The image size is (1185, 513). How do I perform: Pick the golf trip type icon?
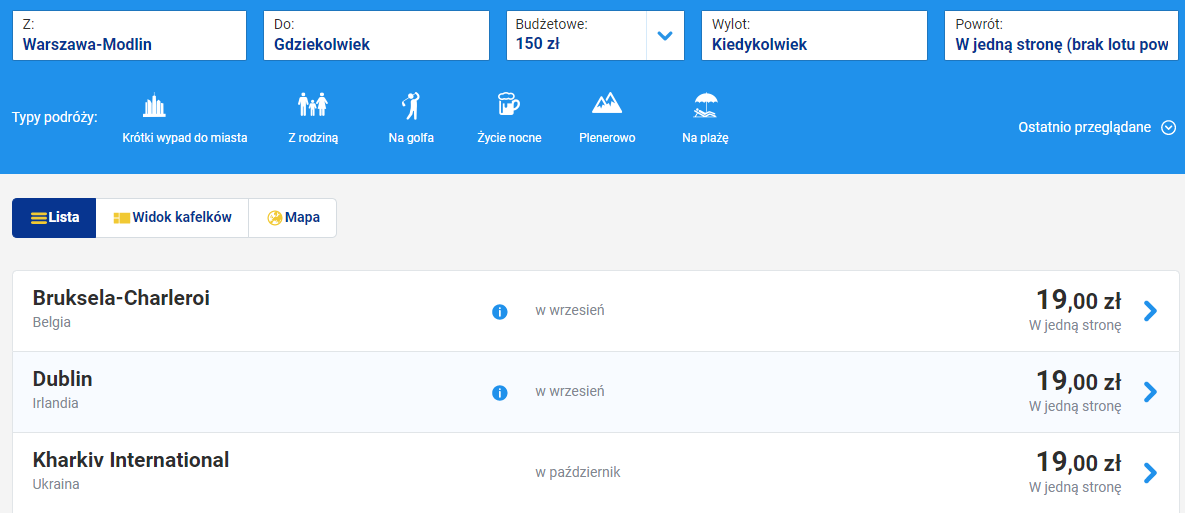click(411, 106)
